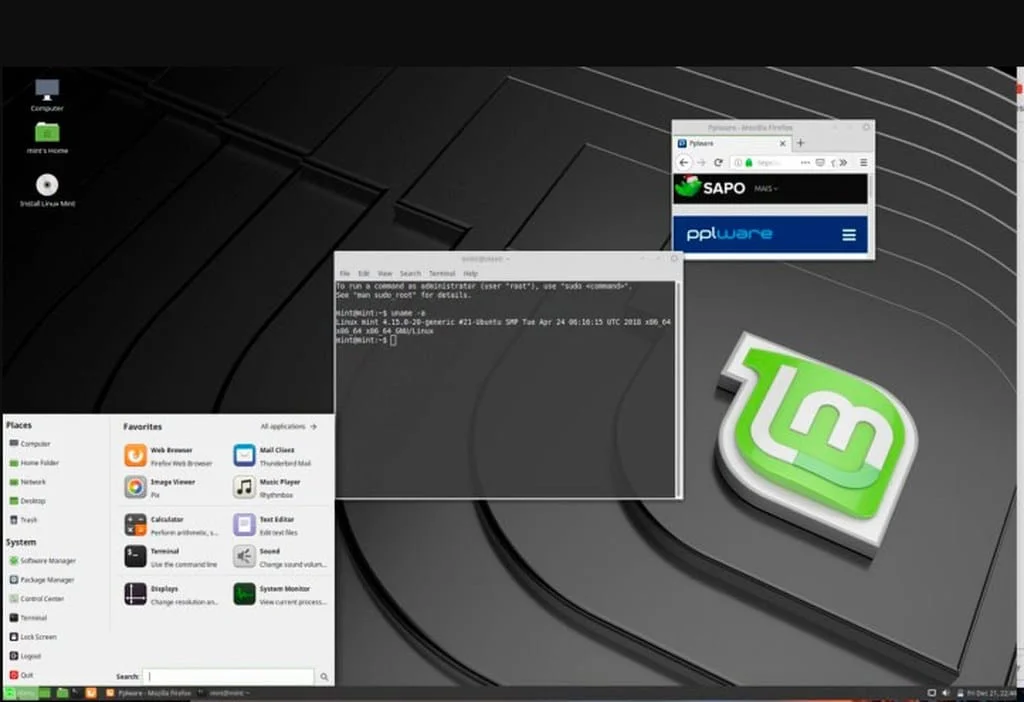Show All applications in the menu
Screen dimensions: 1024x702
(288, 426)
